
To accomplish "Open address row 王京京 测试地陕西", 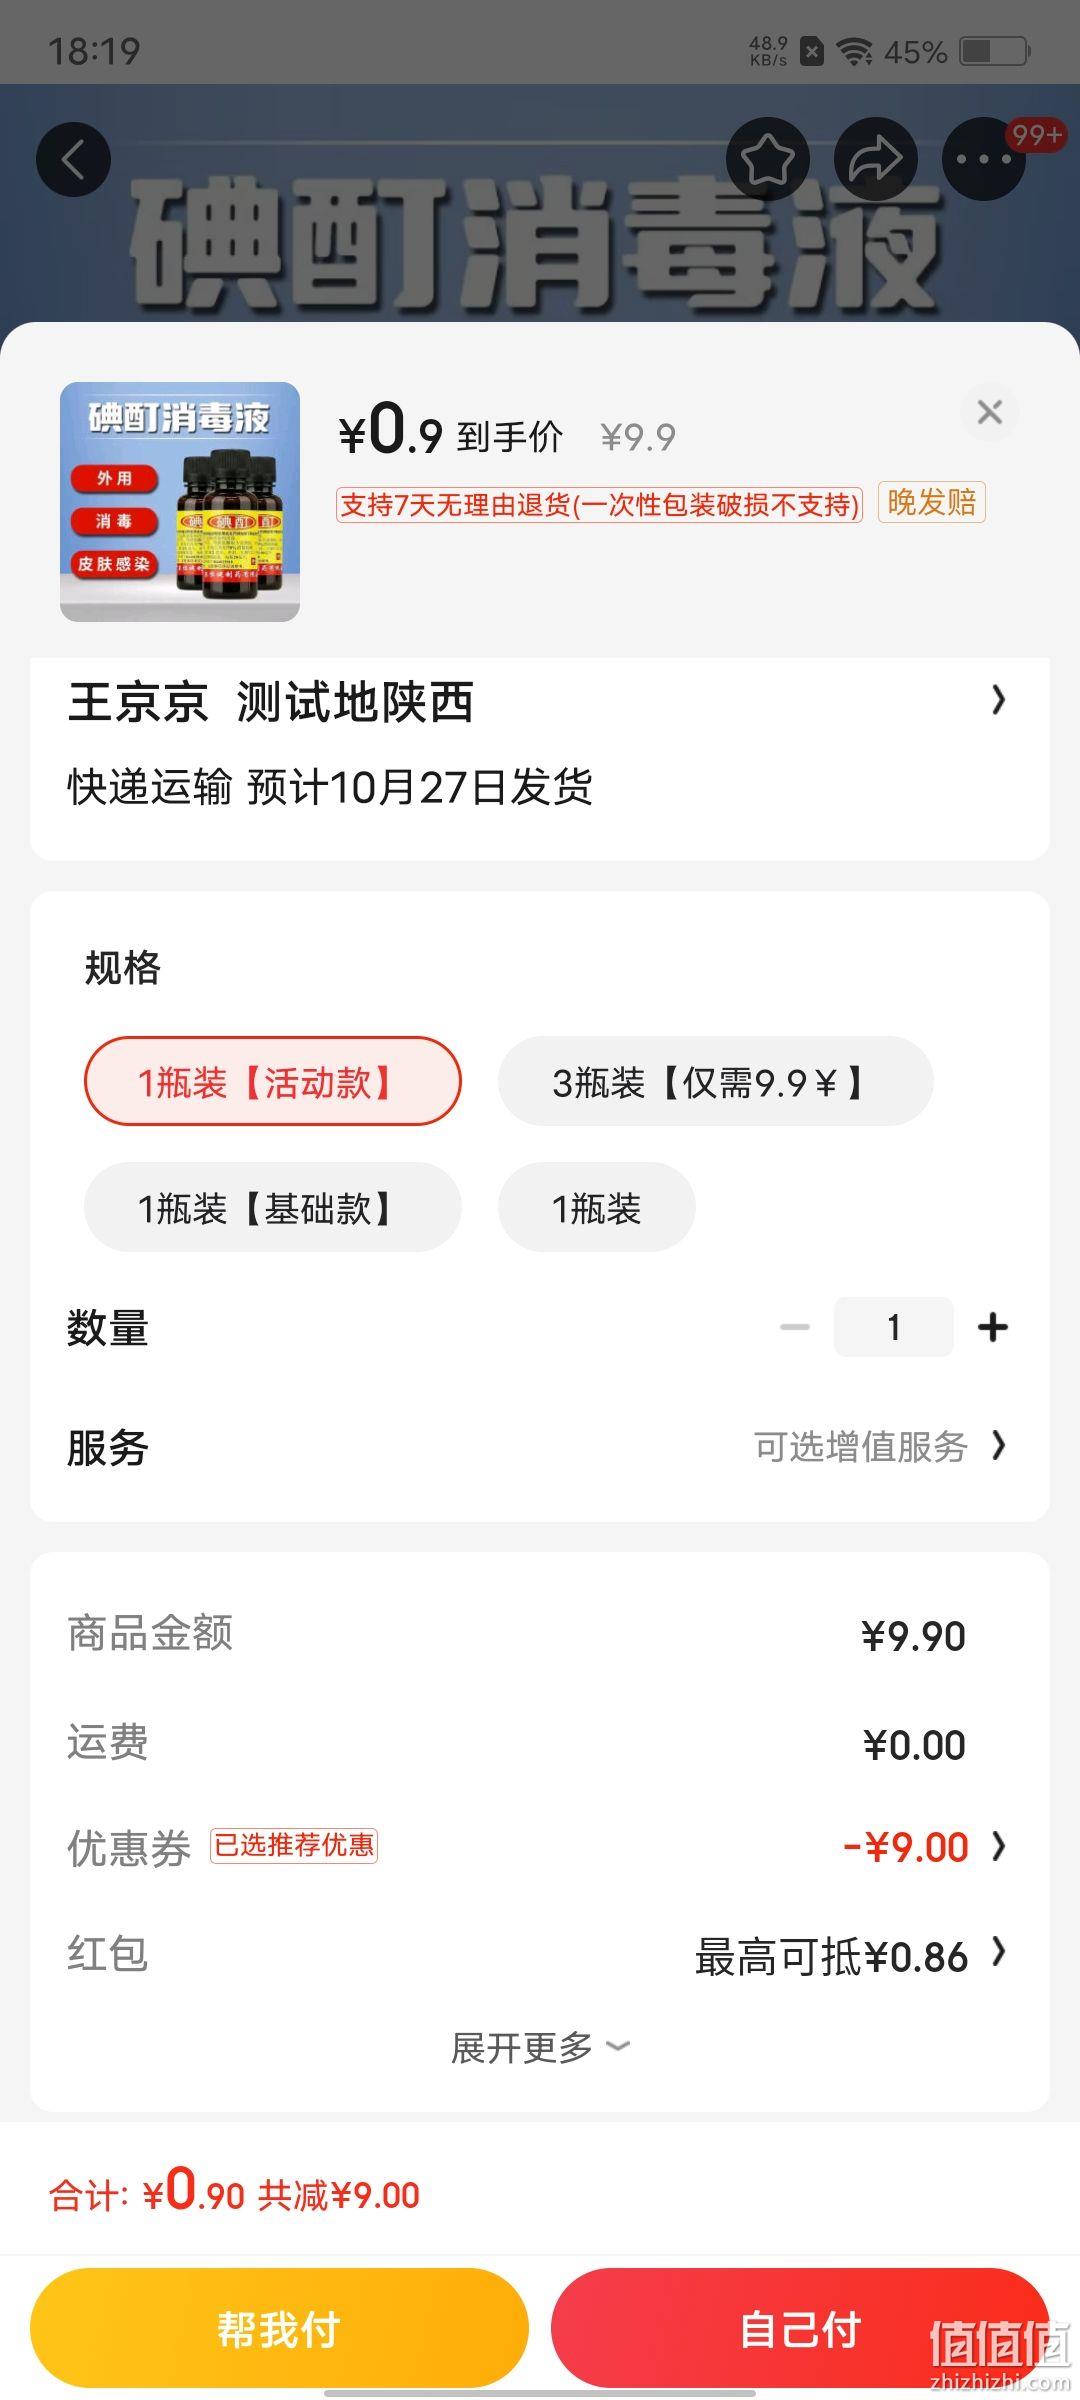I will point(540,701).
